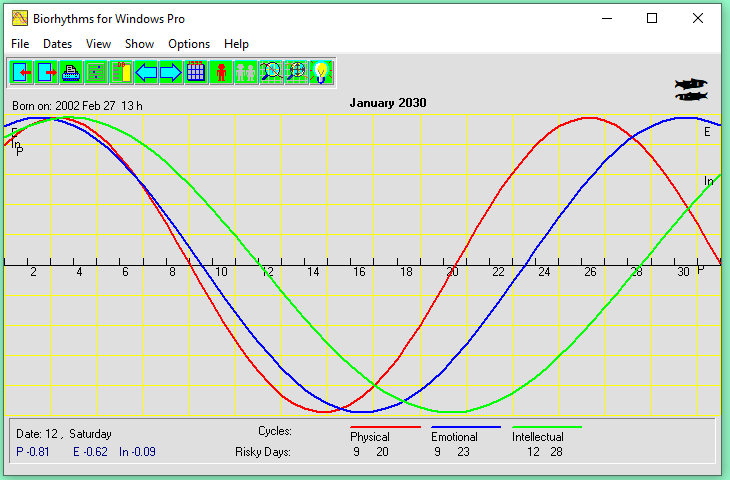Click the Help menu
The image size is (730, 480).
[236, 44]
